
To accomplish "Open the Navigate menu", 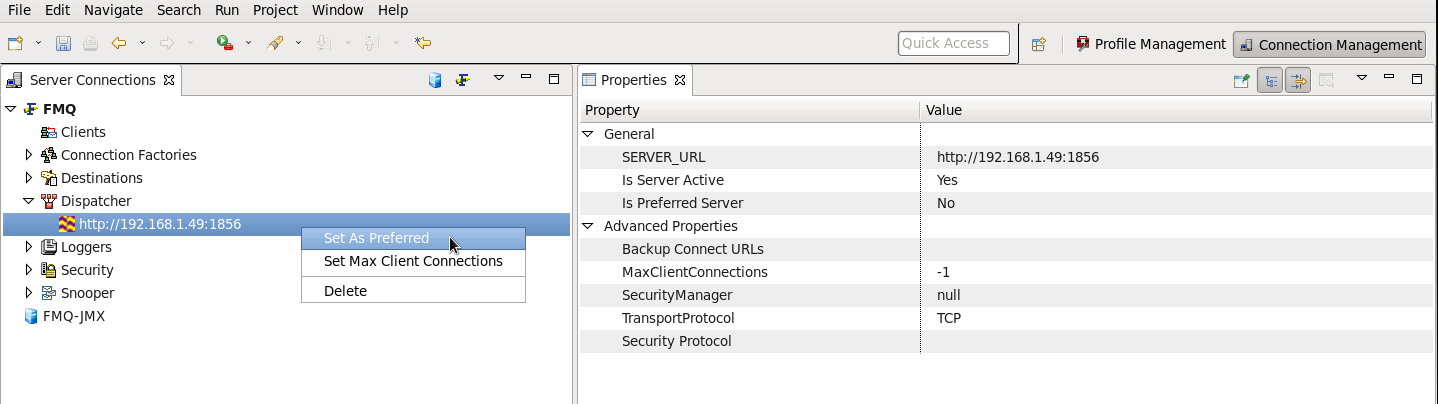I will point(113,10).
